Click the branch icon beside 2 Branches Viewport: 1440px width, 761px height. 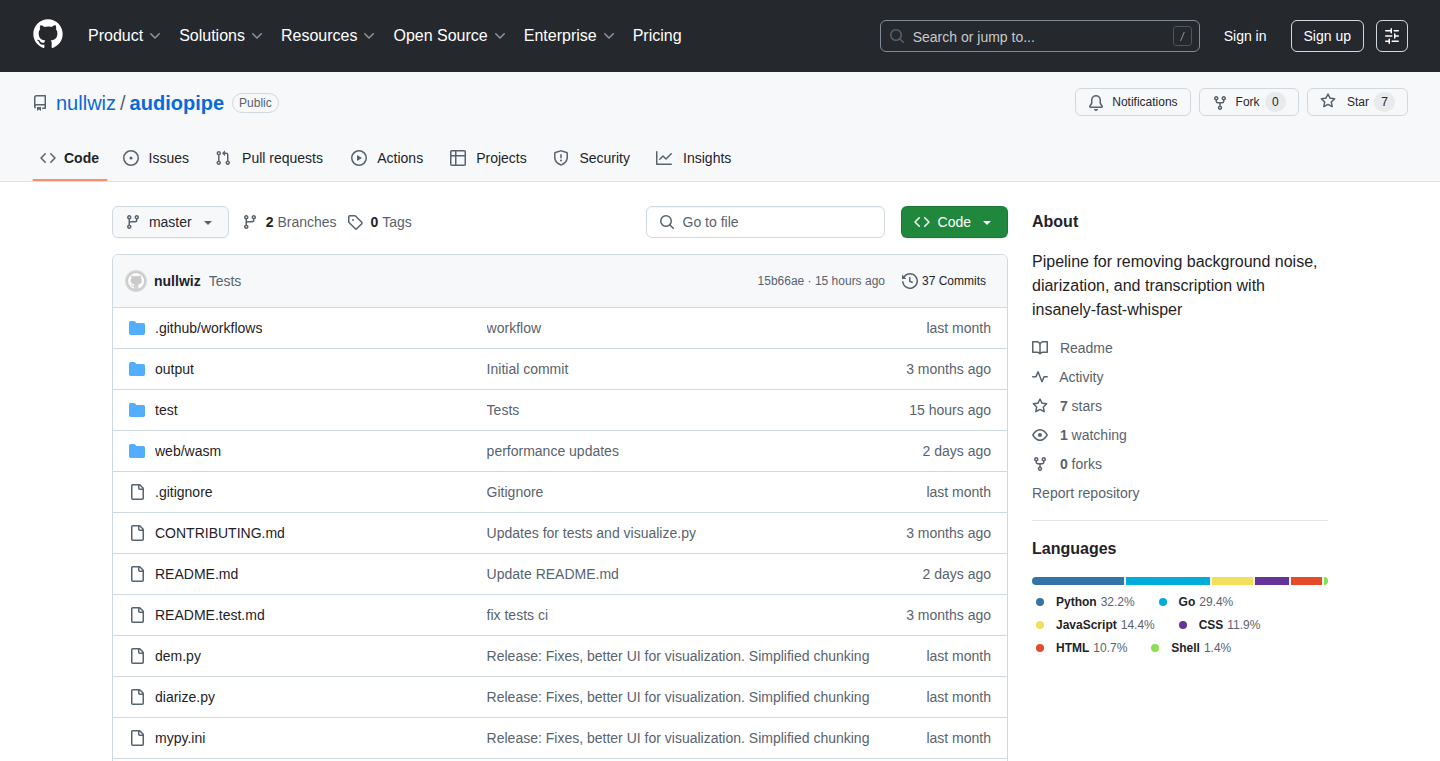[x=250, y=222]
